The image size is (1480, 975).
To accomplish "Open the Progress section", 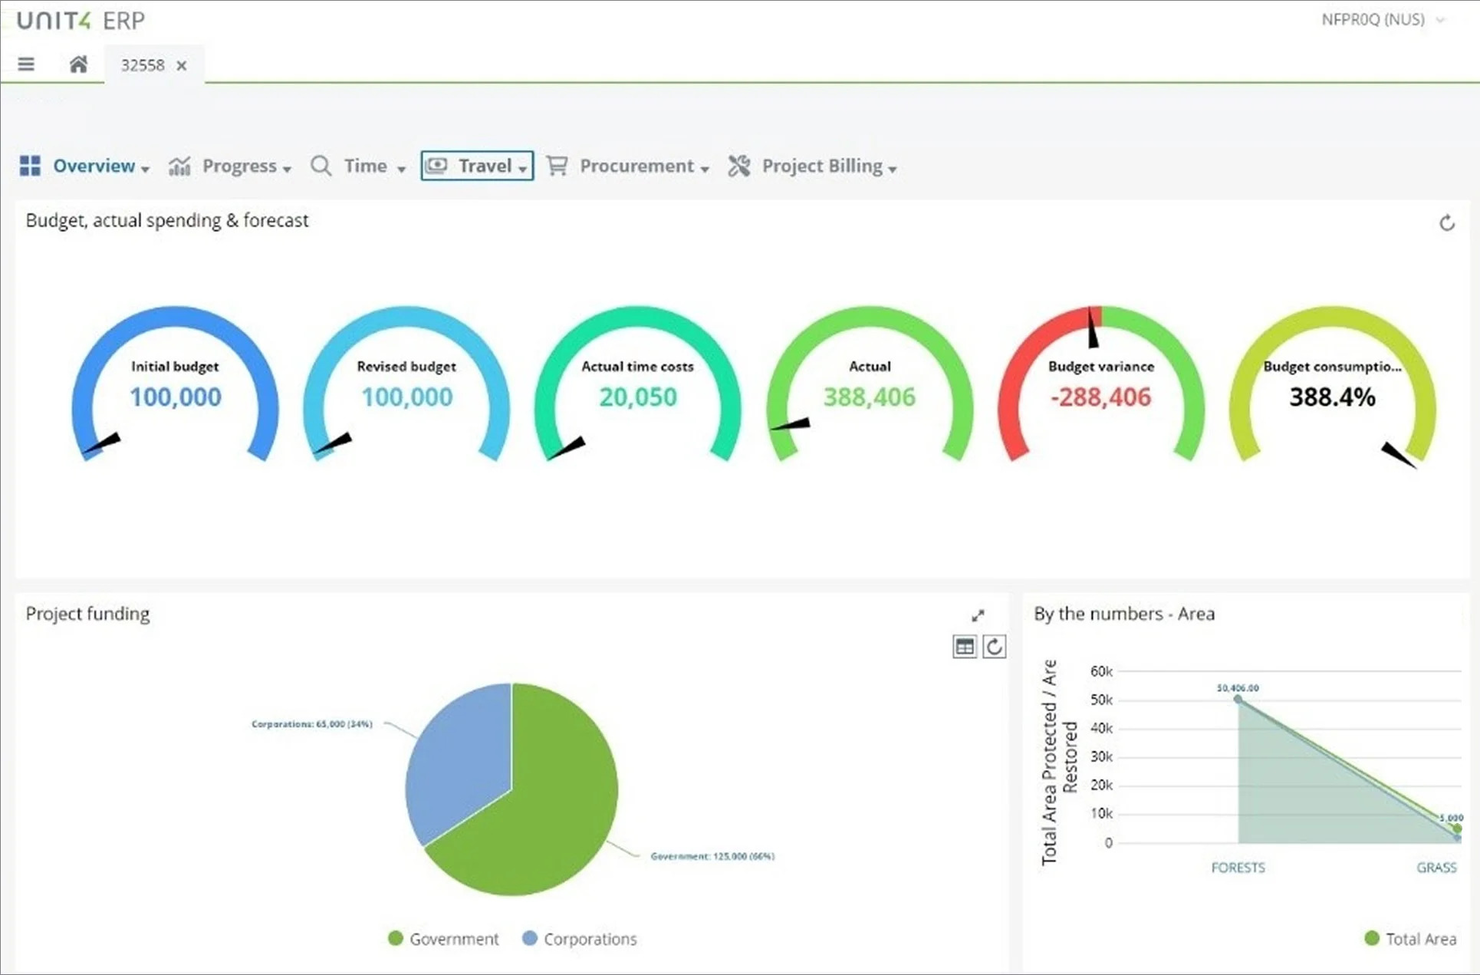I will point(240,166).
